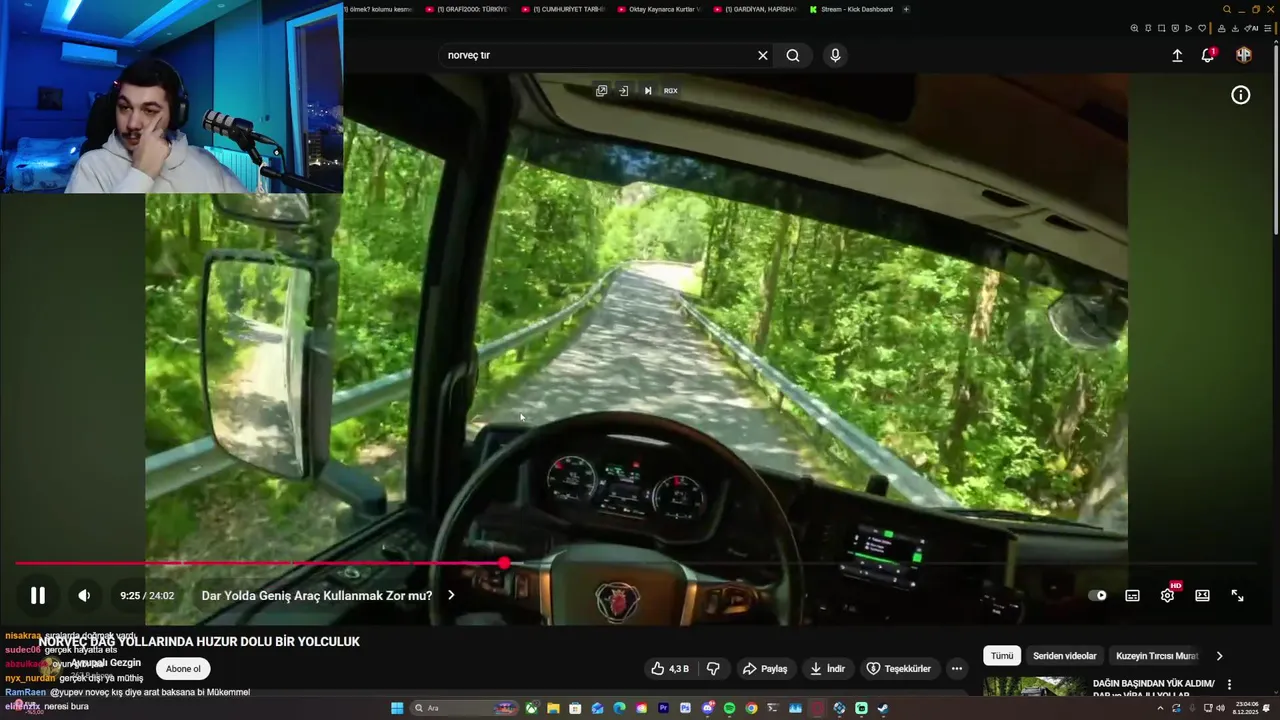Open YouTube notifications bell

(1208, 56)
